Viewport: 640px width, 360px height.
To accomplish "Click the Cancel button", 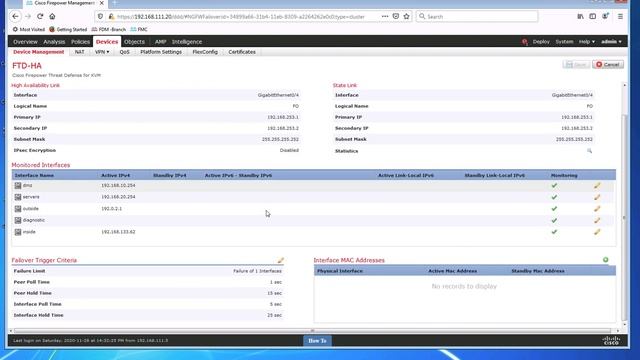I will tap(608, 64).
